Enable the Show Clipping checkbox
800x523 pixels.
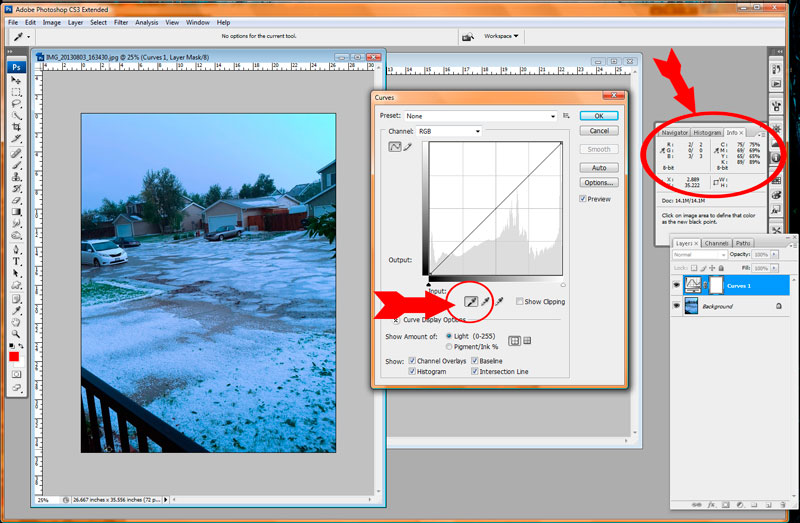click(519, 302)
